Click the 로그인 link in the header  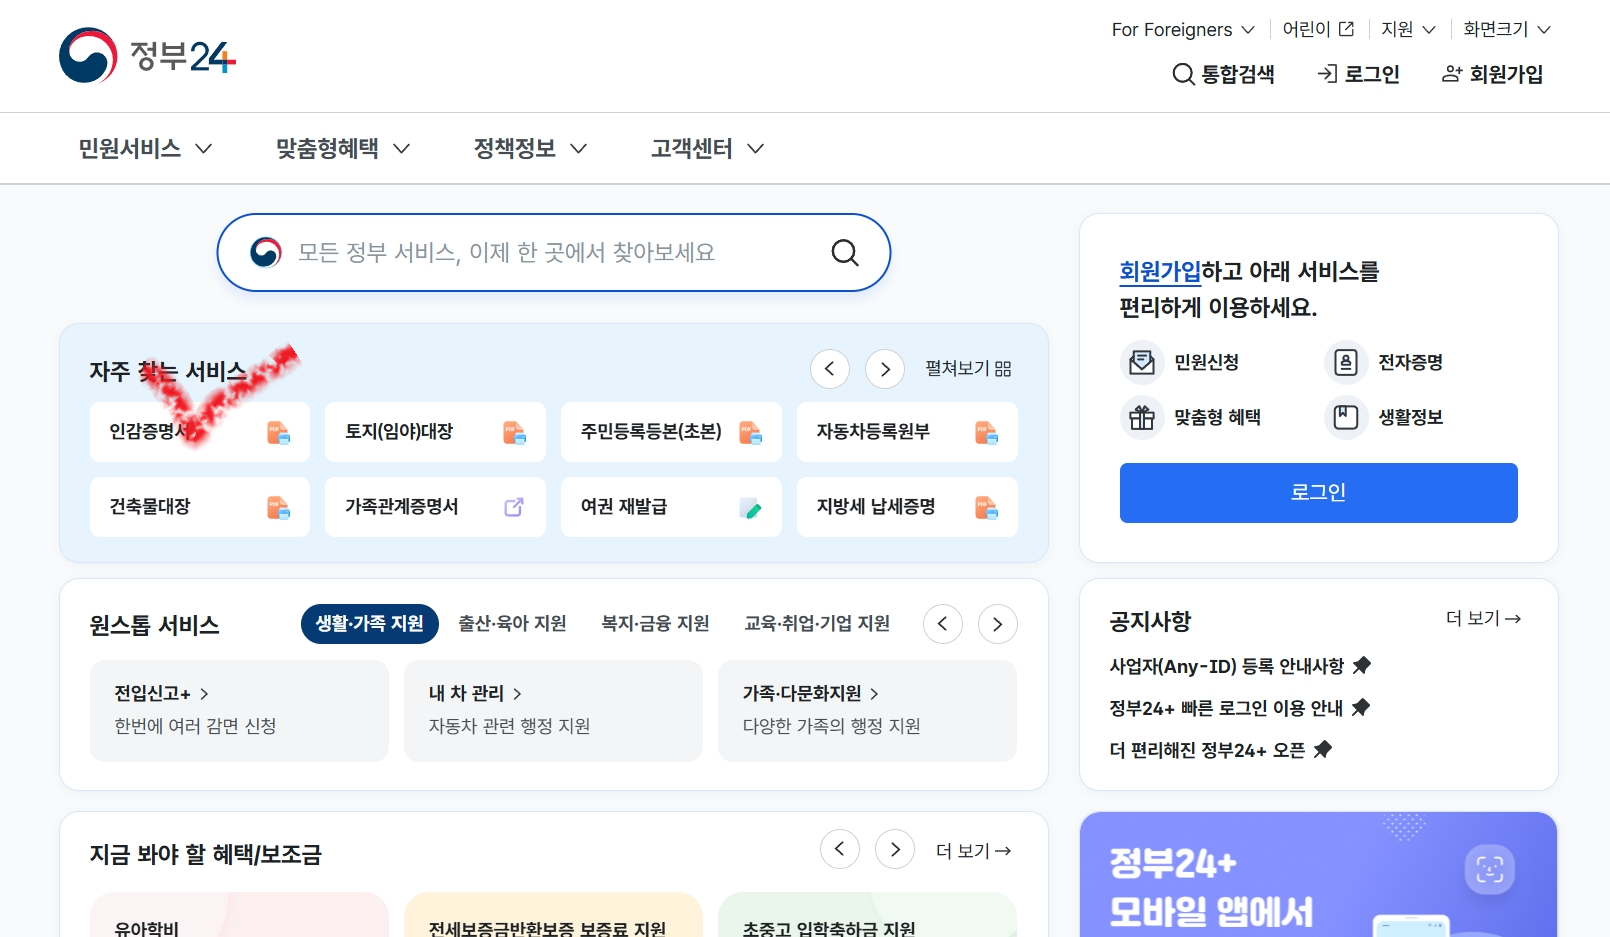(1359, 74)
